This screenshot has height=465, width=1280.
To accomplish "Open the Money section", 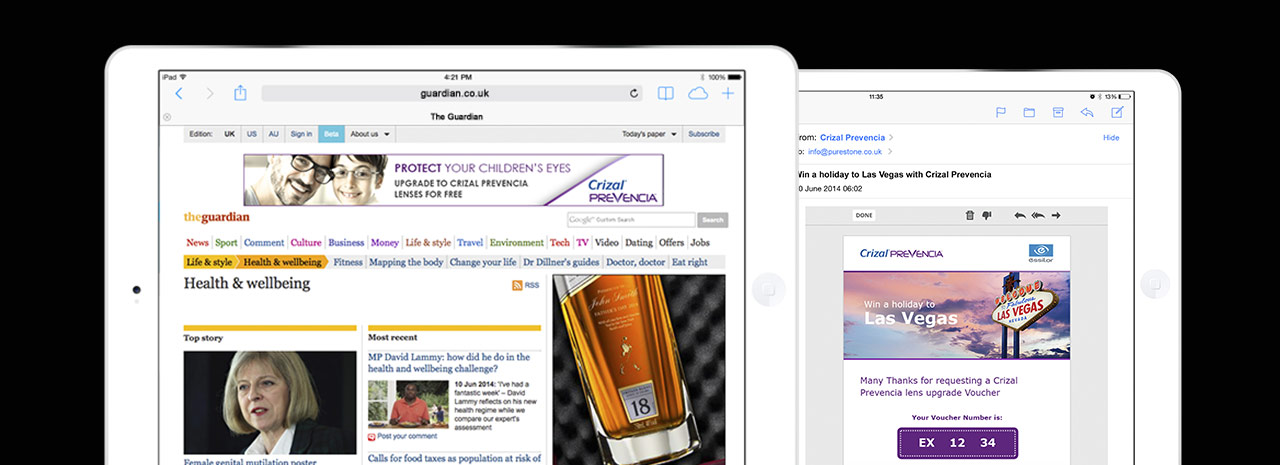I will [385, 243].
